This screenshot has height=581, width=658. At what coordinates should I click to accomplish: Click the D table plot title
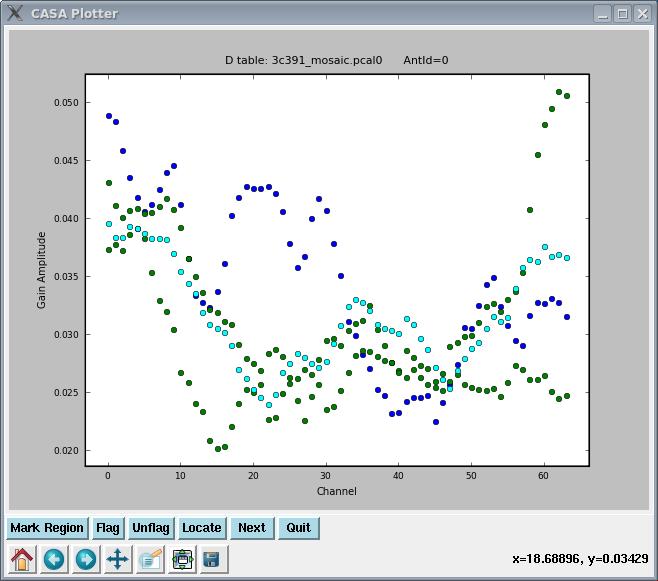[x=336, y=60]
